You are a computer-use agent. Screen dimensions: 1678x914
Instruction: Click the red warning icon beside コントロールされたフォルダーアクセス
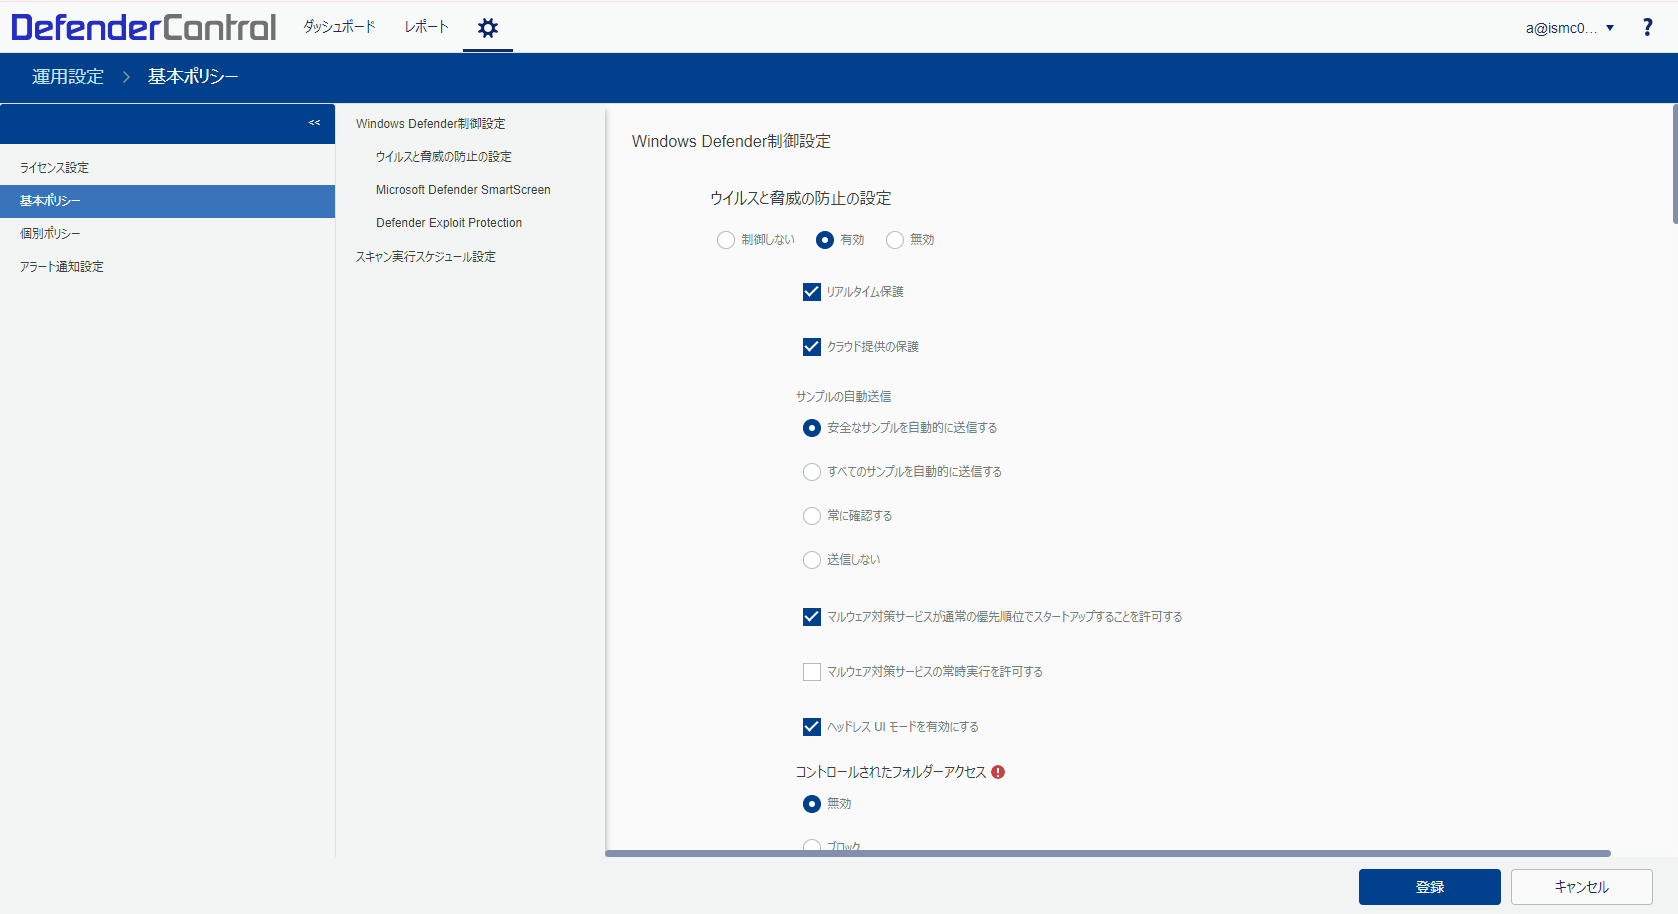tap(998, 772)
